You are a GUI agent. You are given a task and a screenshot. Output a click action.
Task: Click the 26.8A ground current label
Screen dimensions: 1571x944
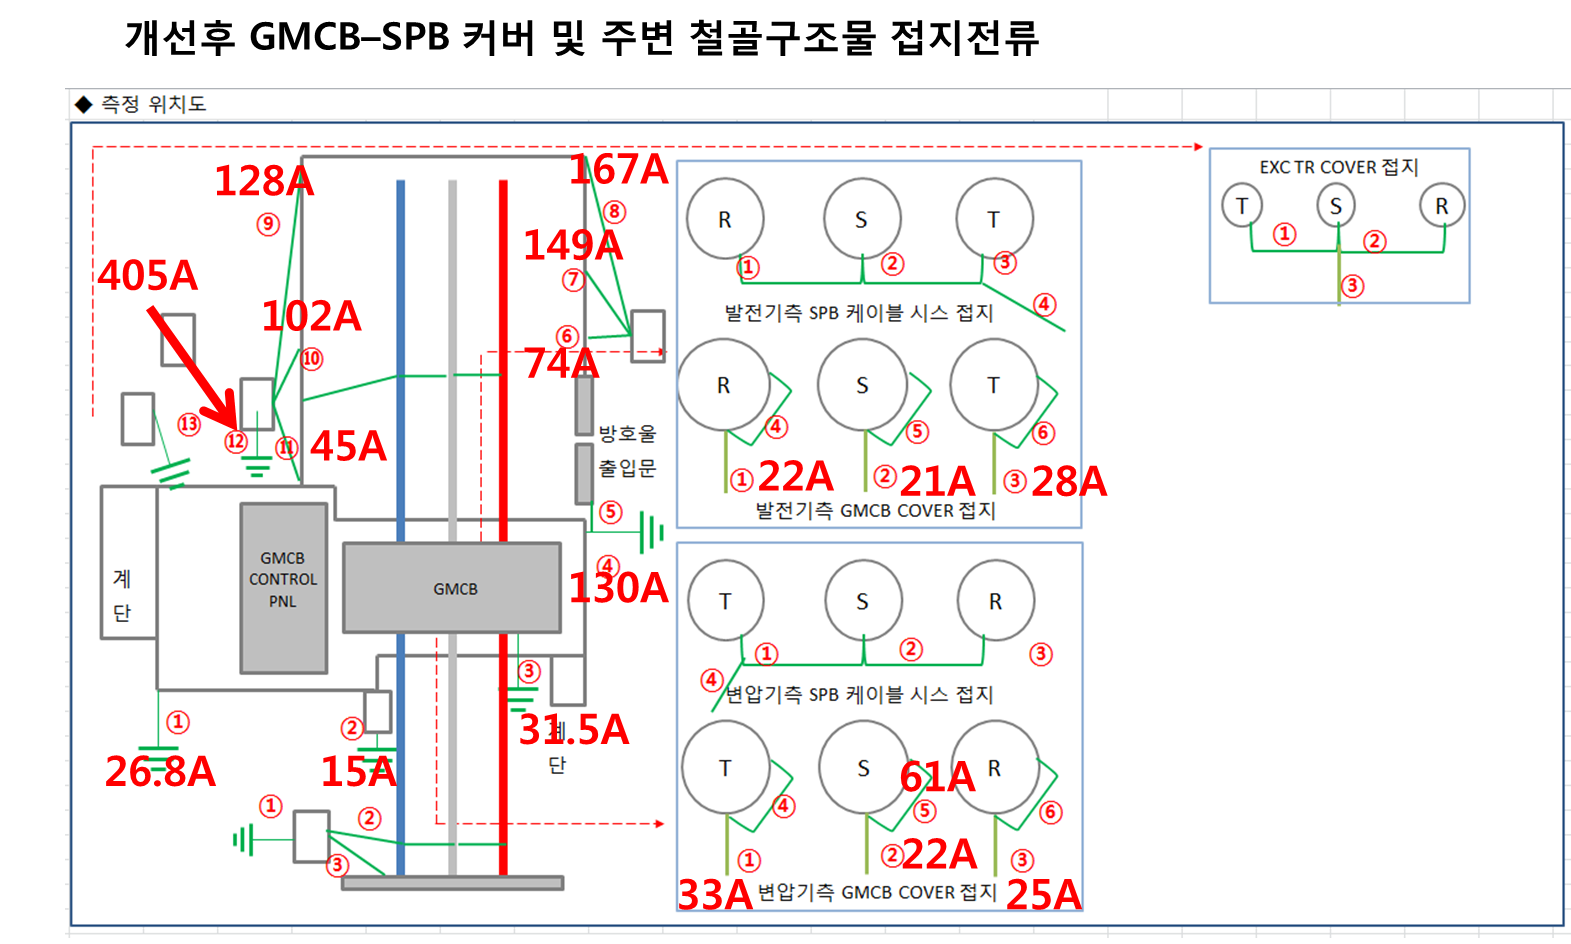point(160,771)
